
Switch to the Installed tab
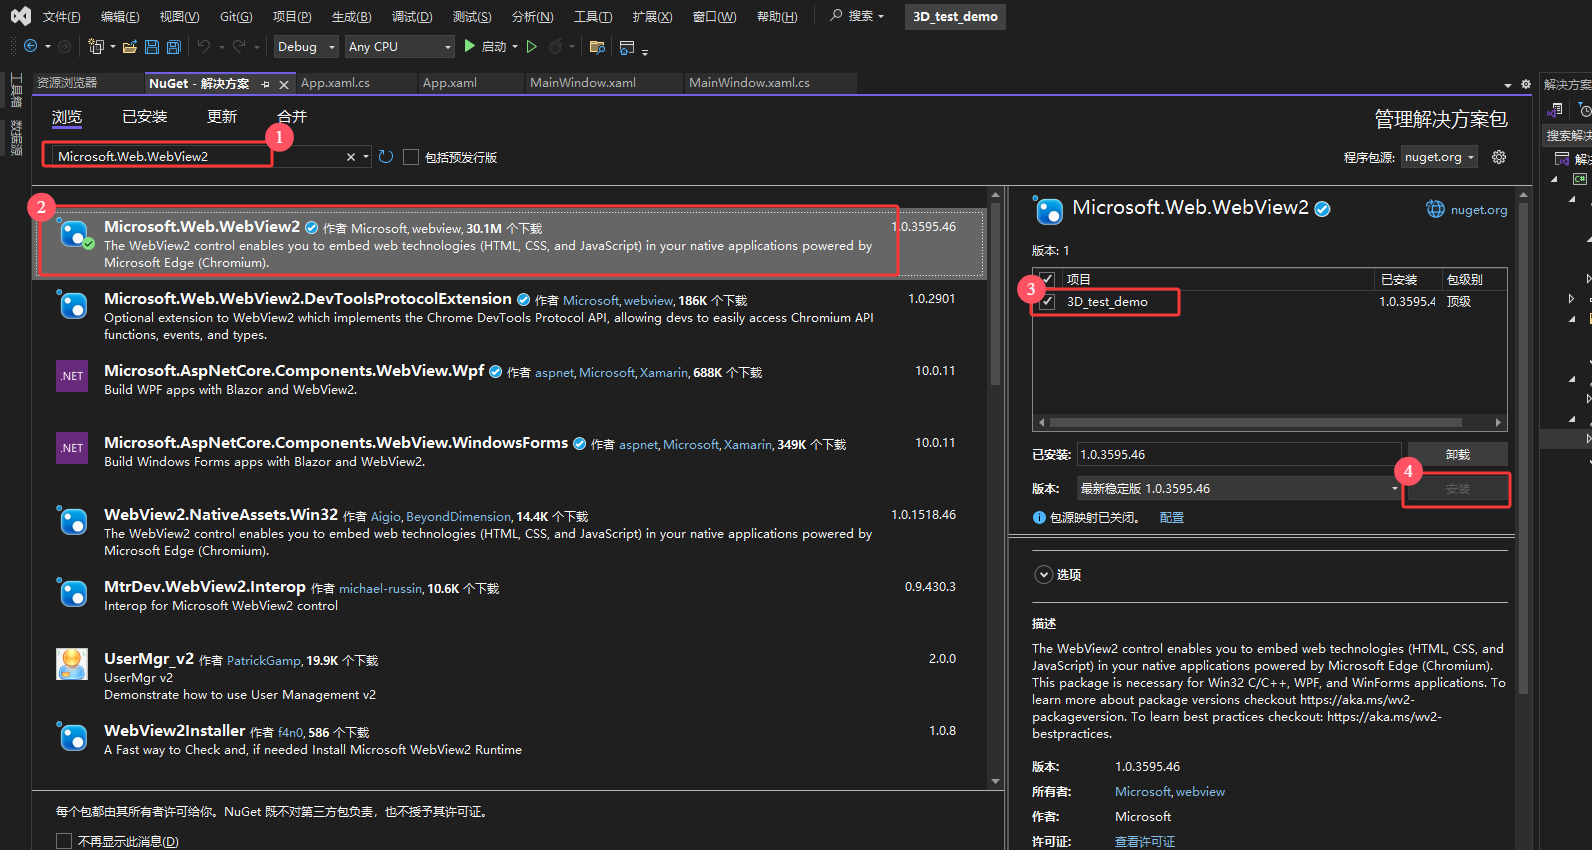[144, 117]
